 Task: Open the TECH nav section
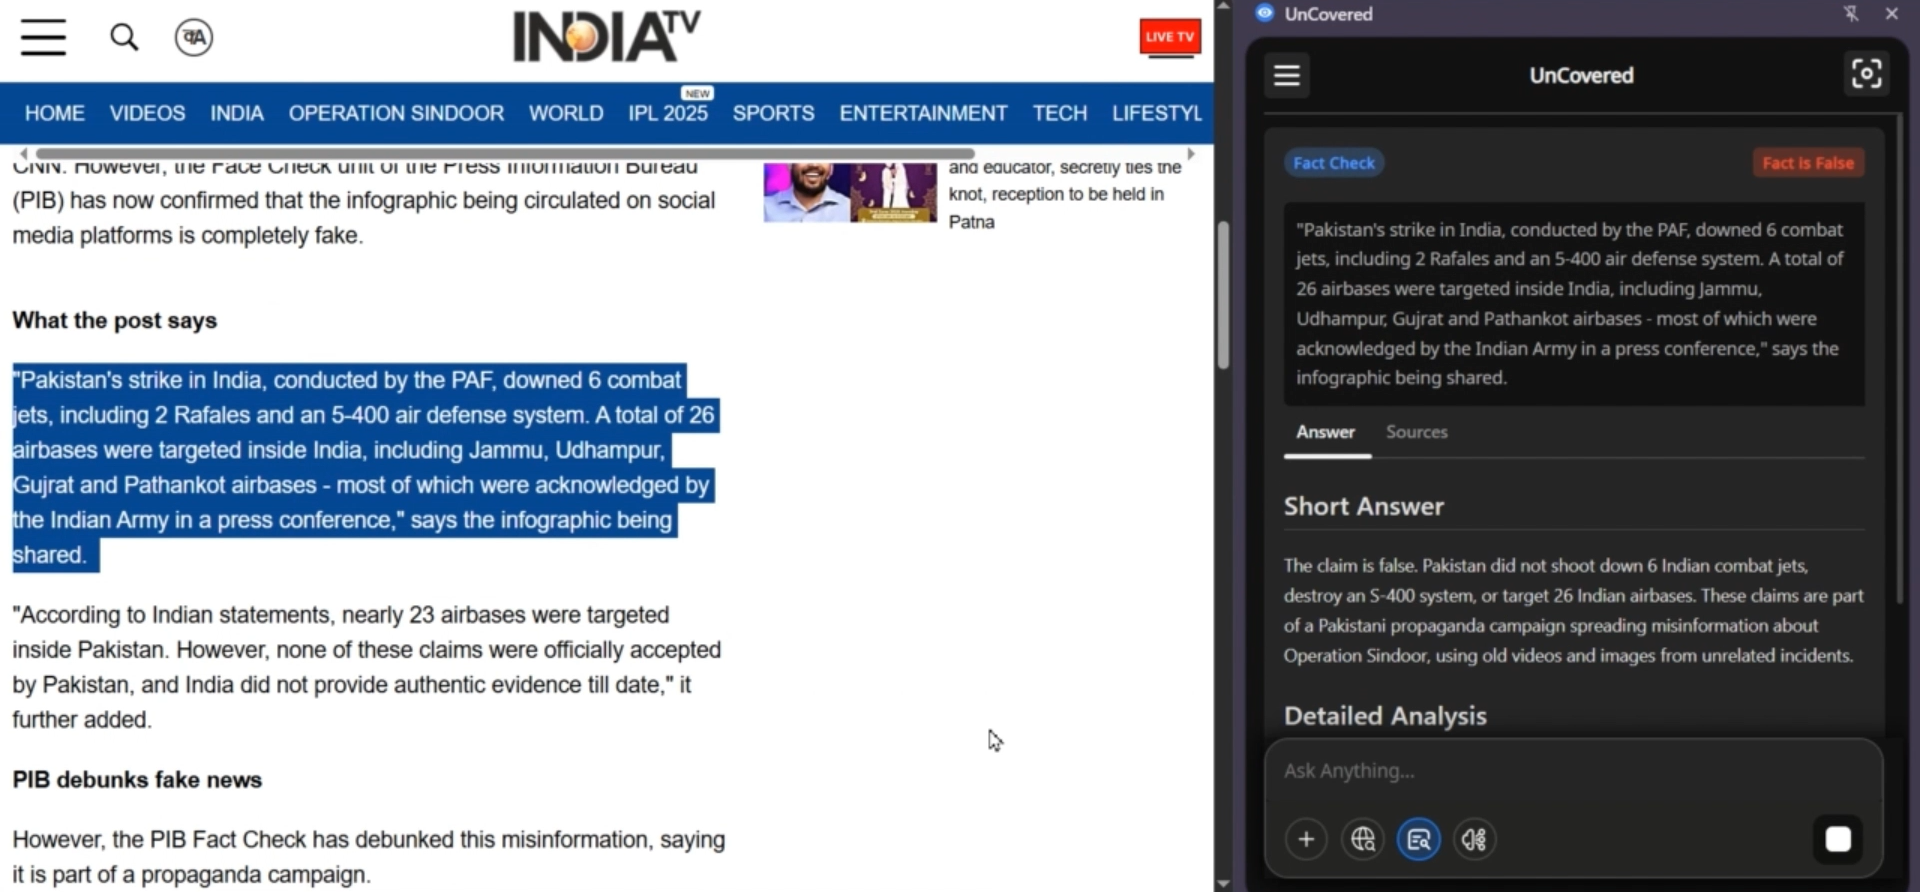pyautogui.click(x=1060, y=113)
